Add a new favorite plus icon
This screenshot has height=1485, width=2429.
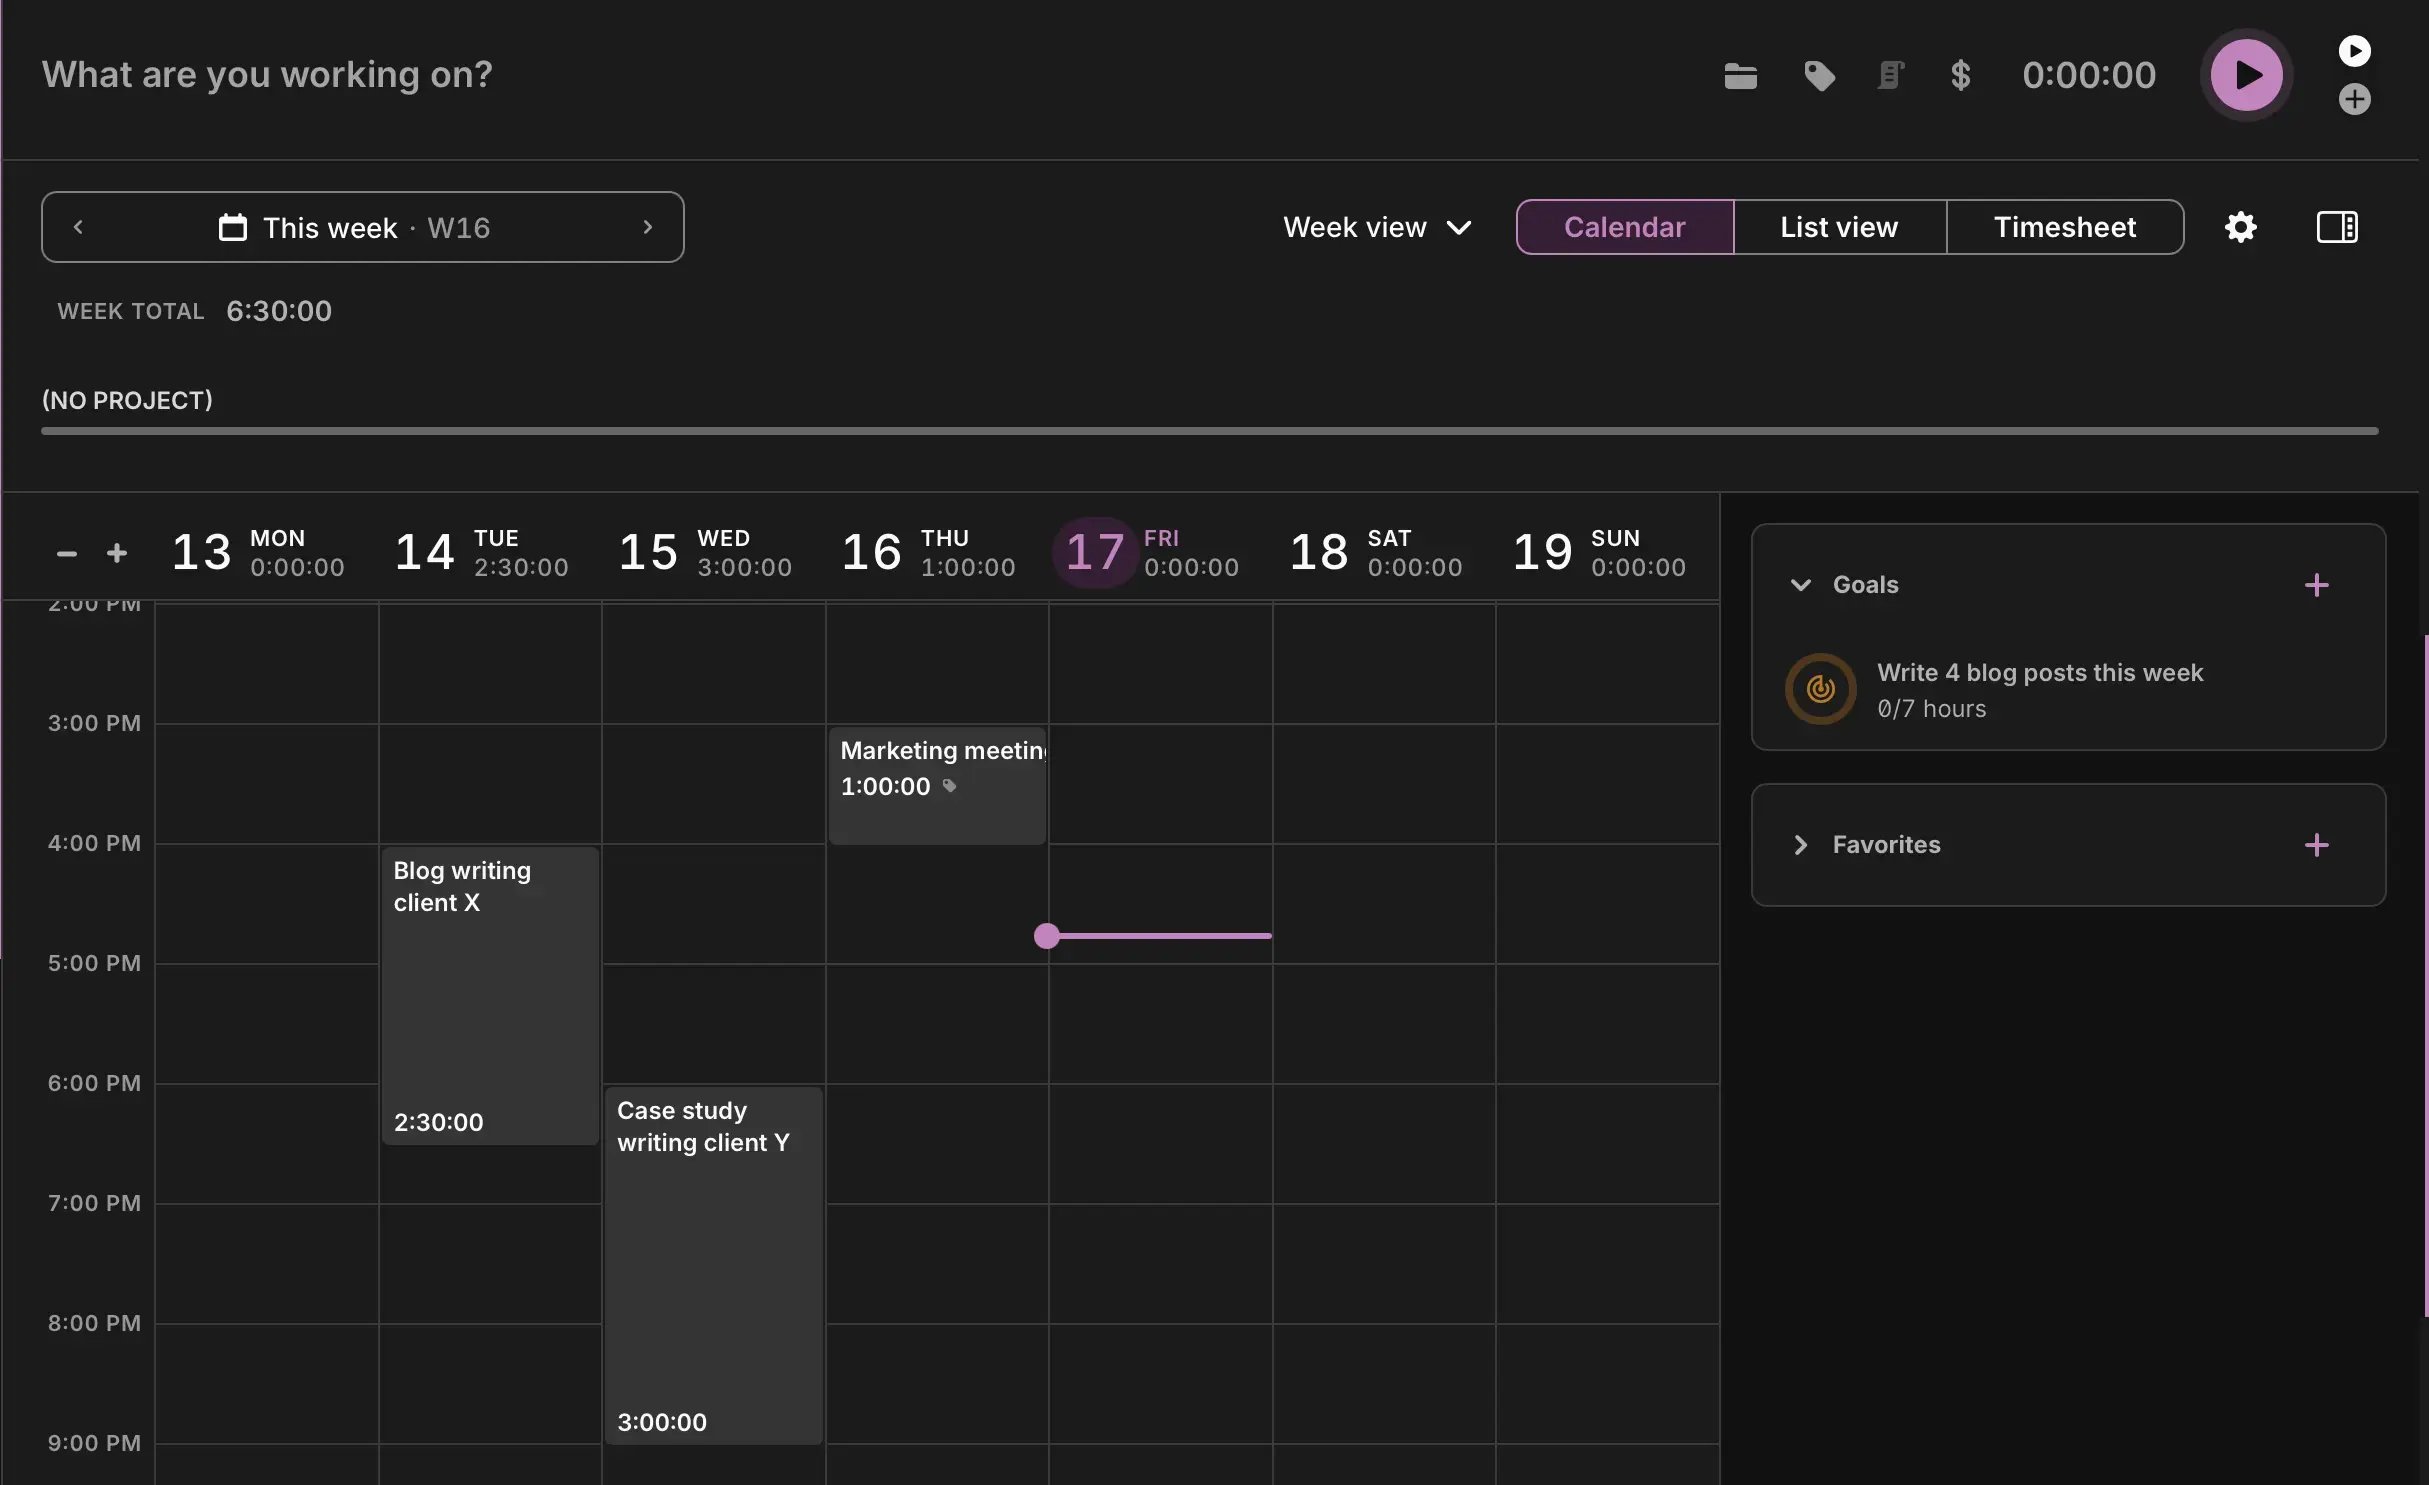(x=2316, y=845)
